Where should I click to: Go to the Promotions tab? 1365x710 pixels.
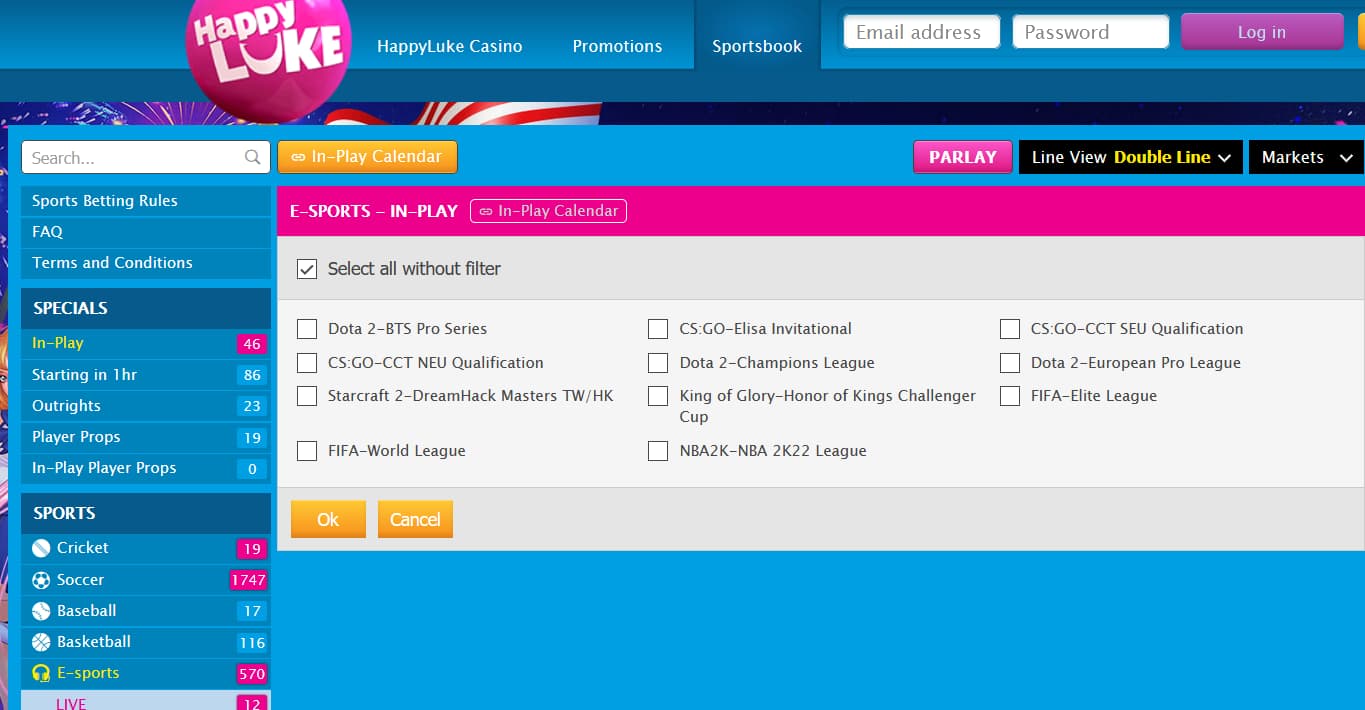(x=617, y=46)
